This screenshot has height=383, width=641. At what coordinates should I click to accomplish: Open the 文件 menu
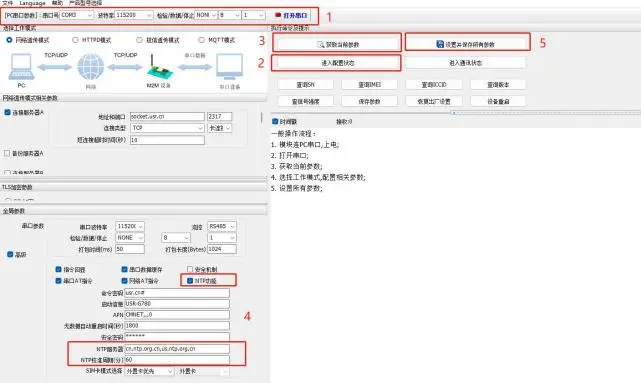point(7,3)
